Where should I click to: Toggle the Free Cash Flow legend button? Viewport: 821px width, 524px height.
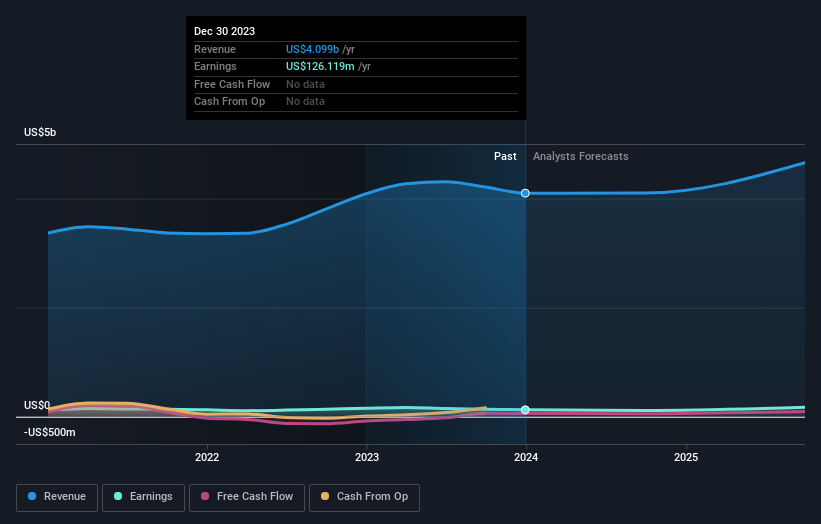tap(247, 497)
